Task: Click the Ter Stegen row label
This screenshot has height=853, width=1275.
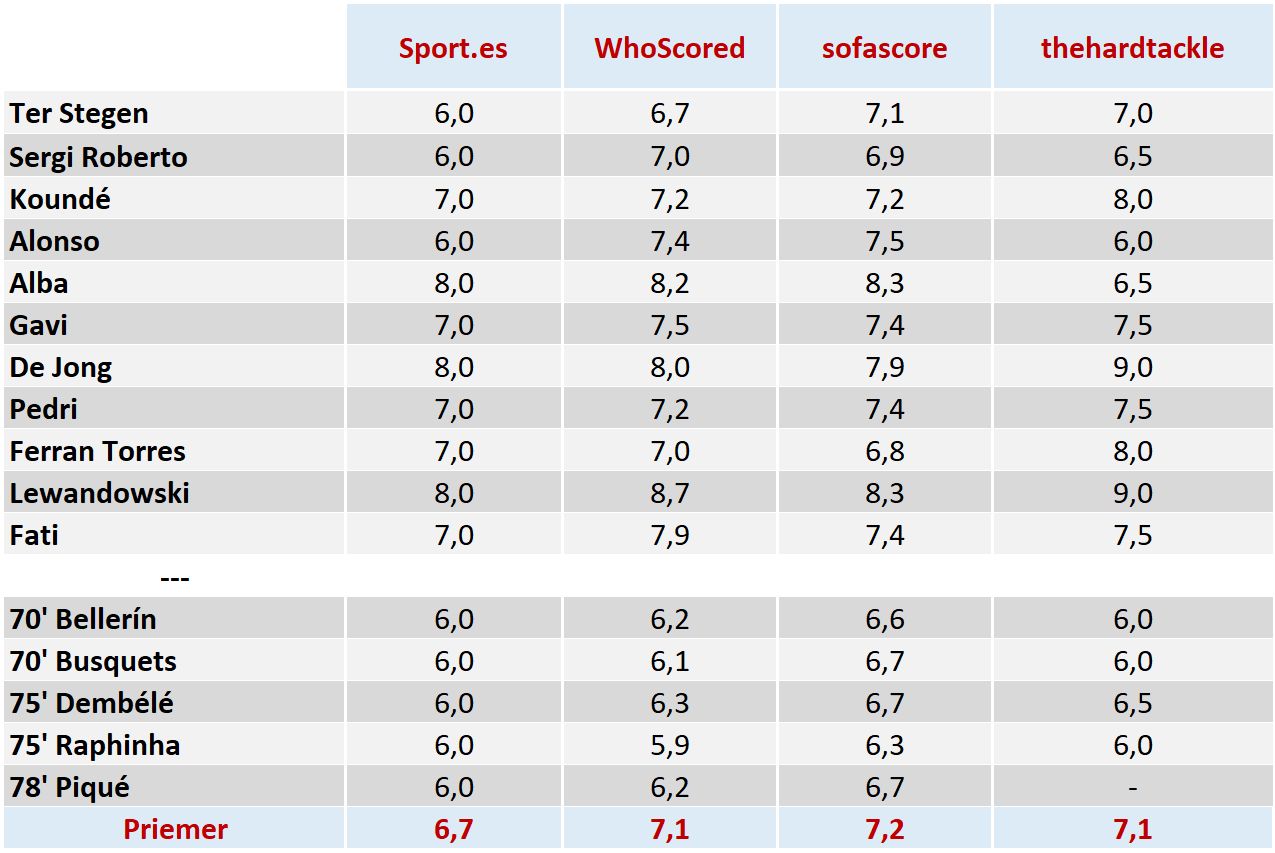Action: click(79, 114)
